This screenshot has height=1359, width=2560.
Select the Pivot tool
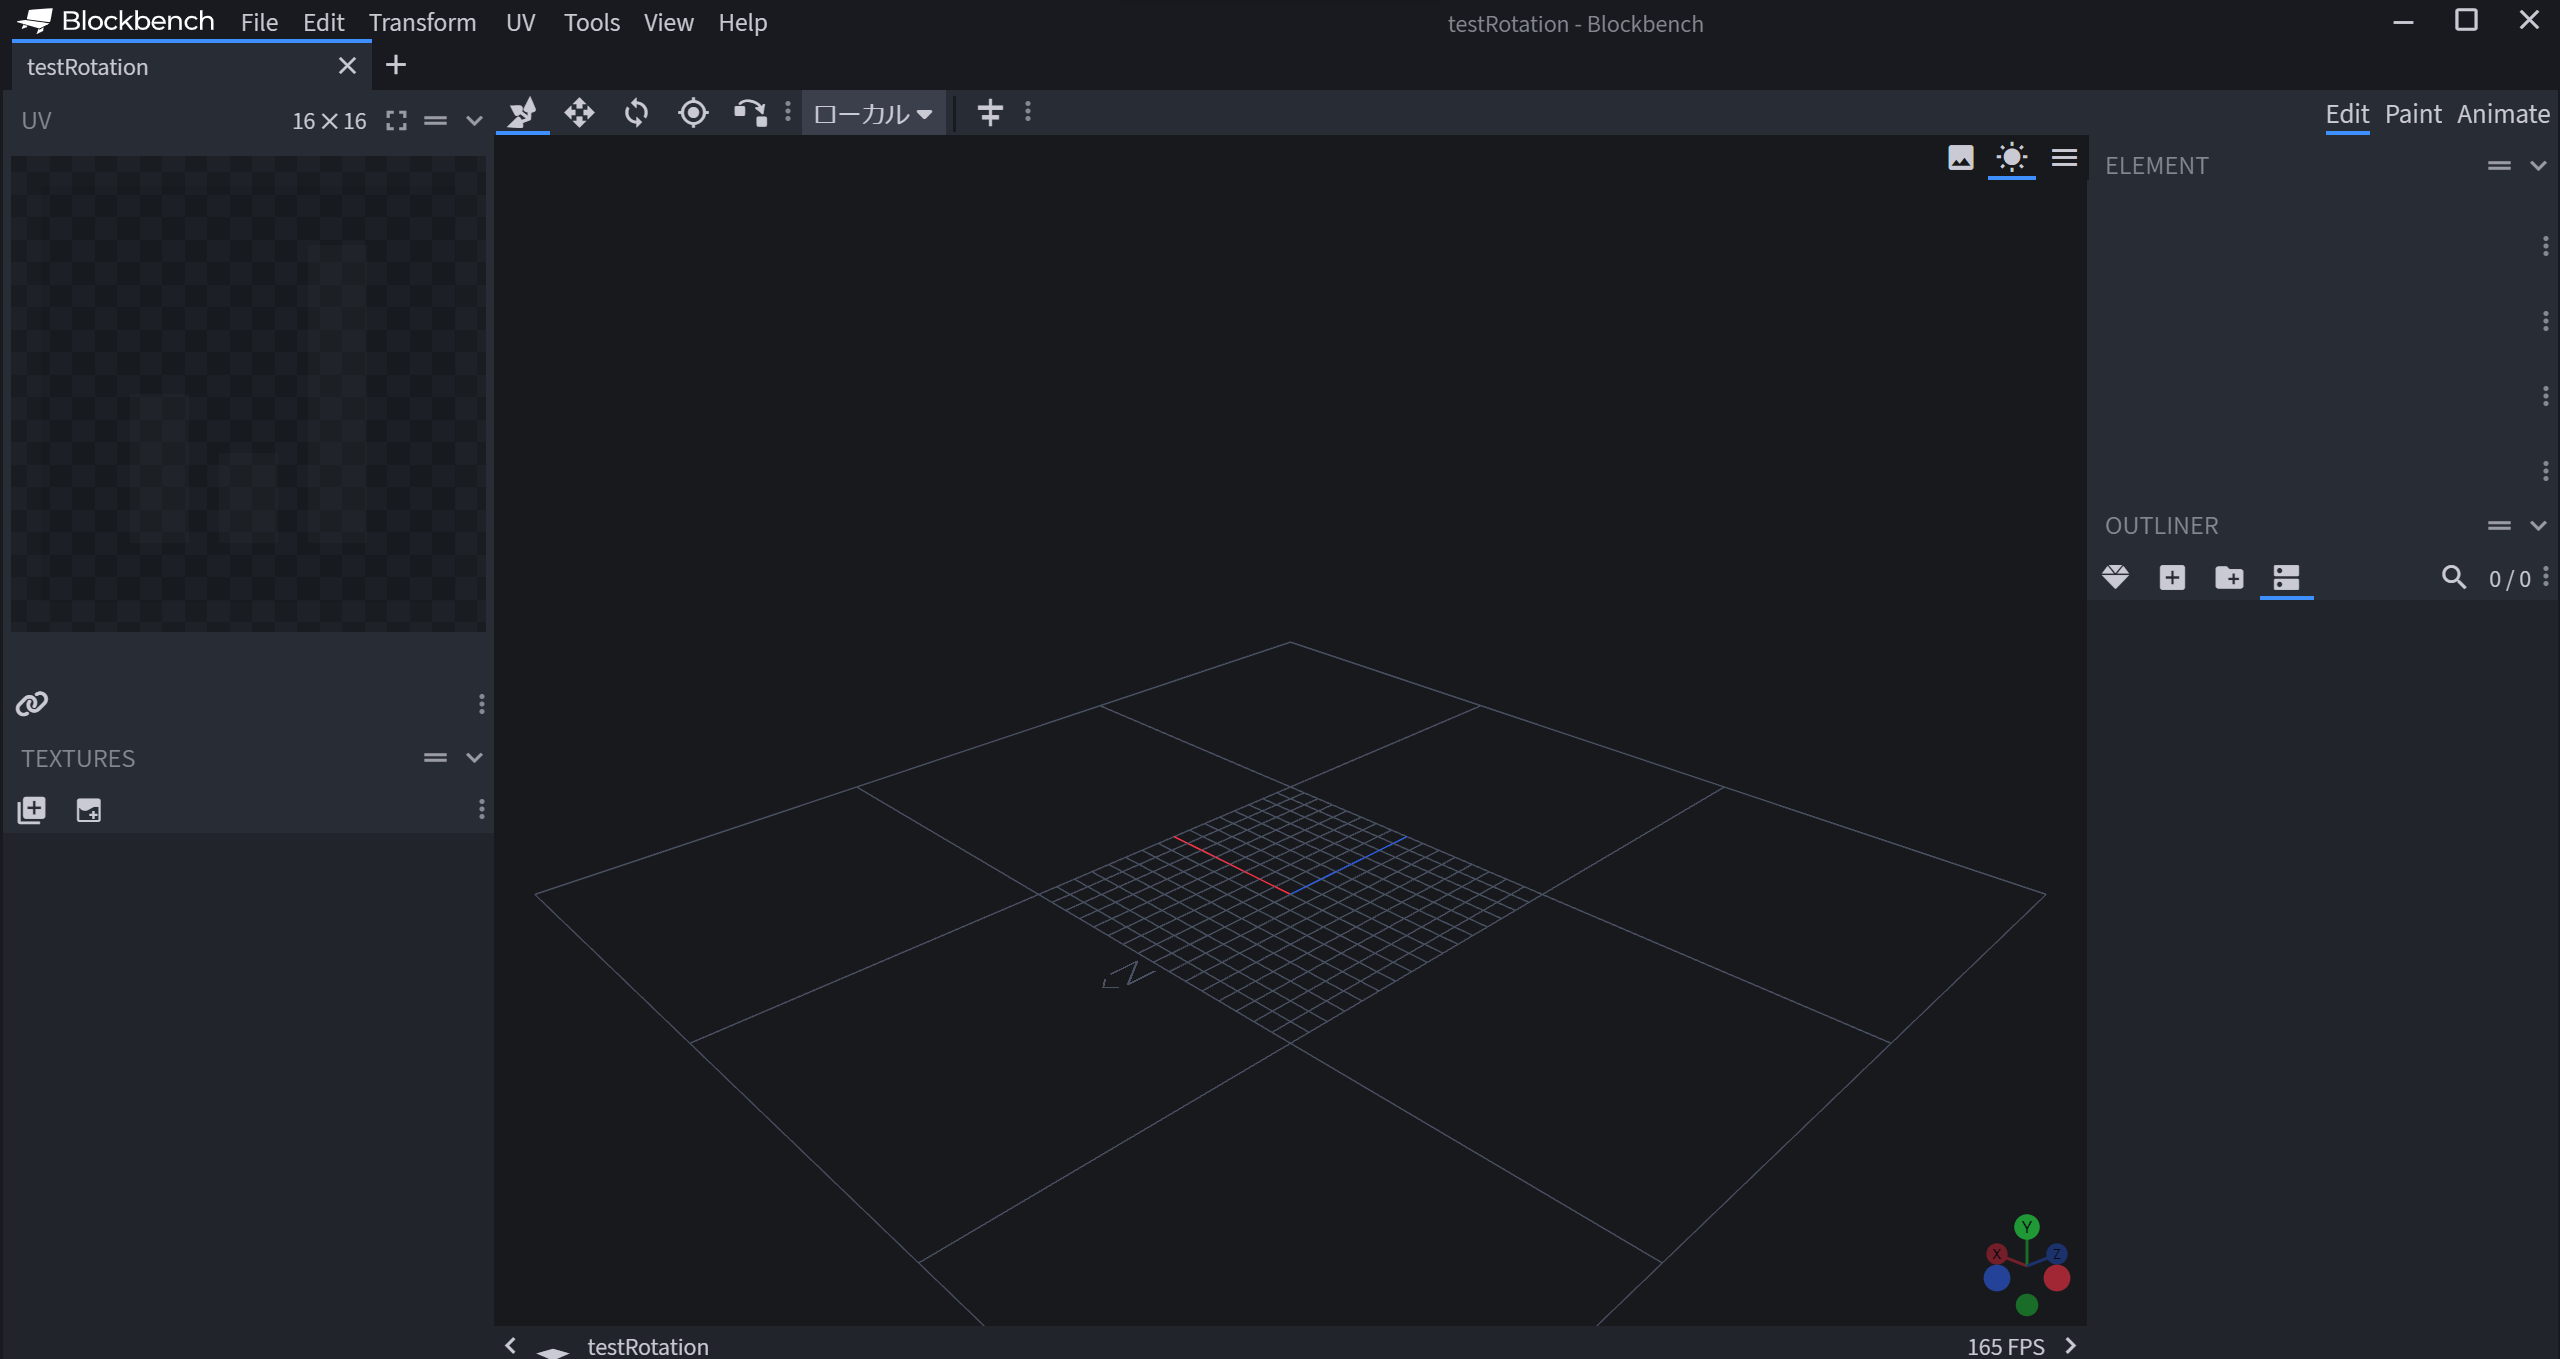pos(693,113)
